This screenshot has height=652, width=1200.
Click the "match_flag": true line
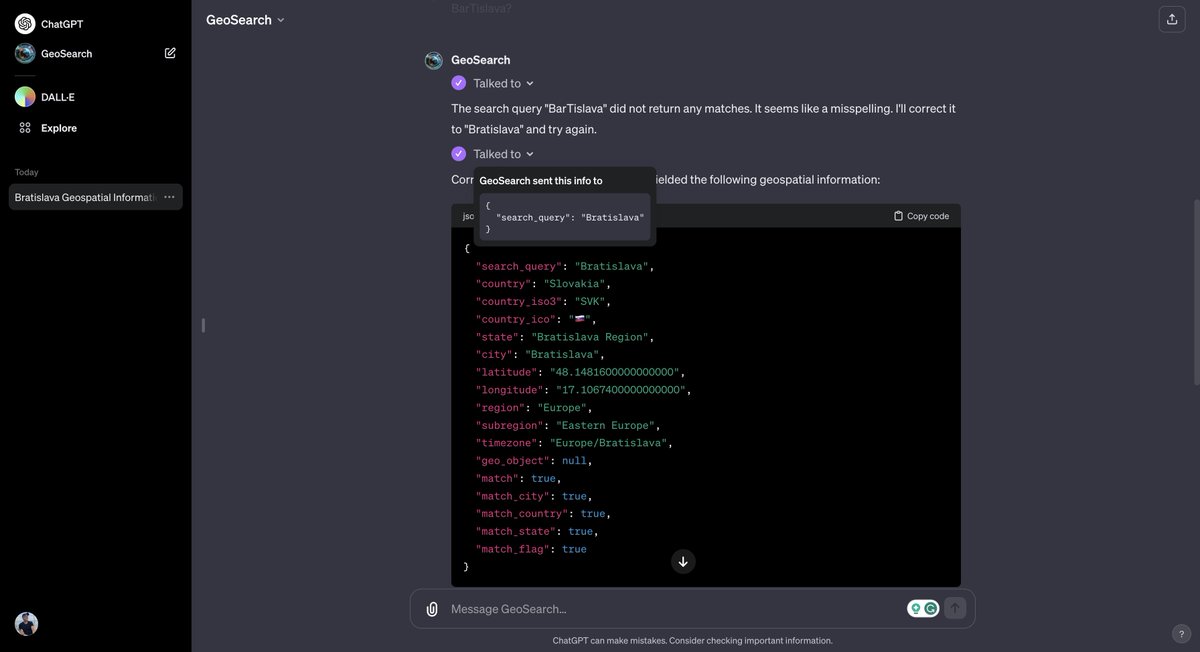(x=531, y=549)
